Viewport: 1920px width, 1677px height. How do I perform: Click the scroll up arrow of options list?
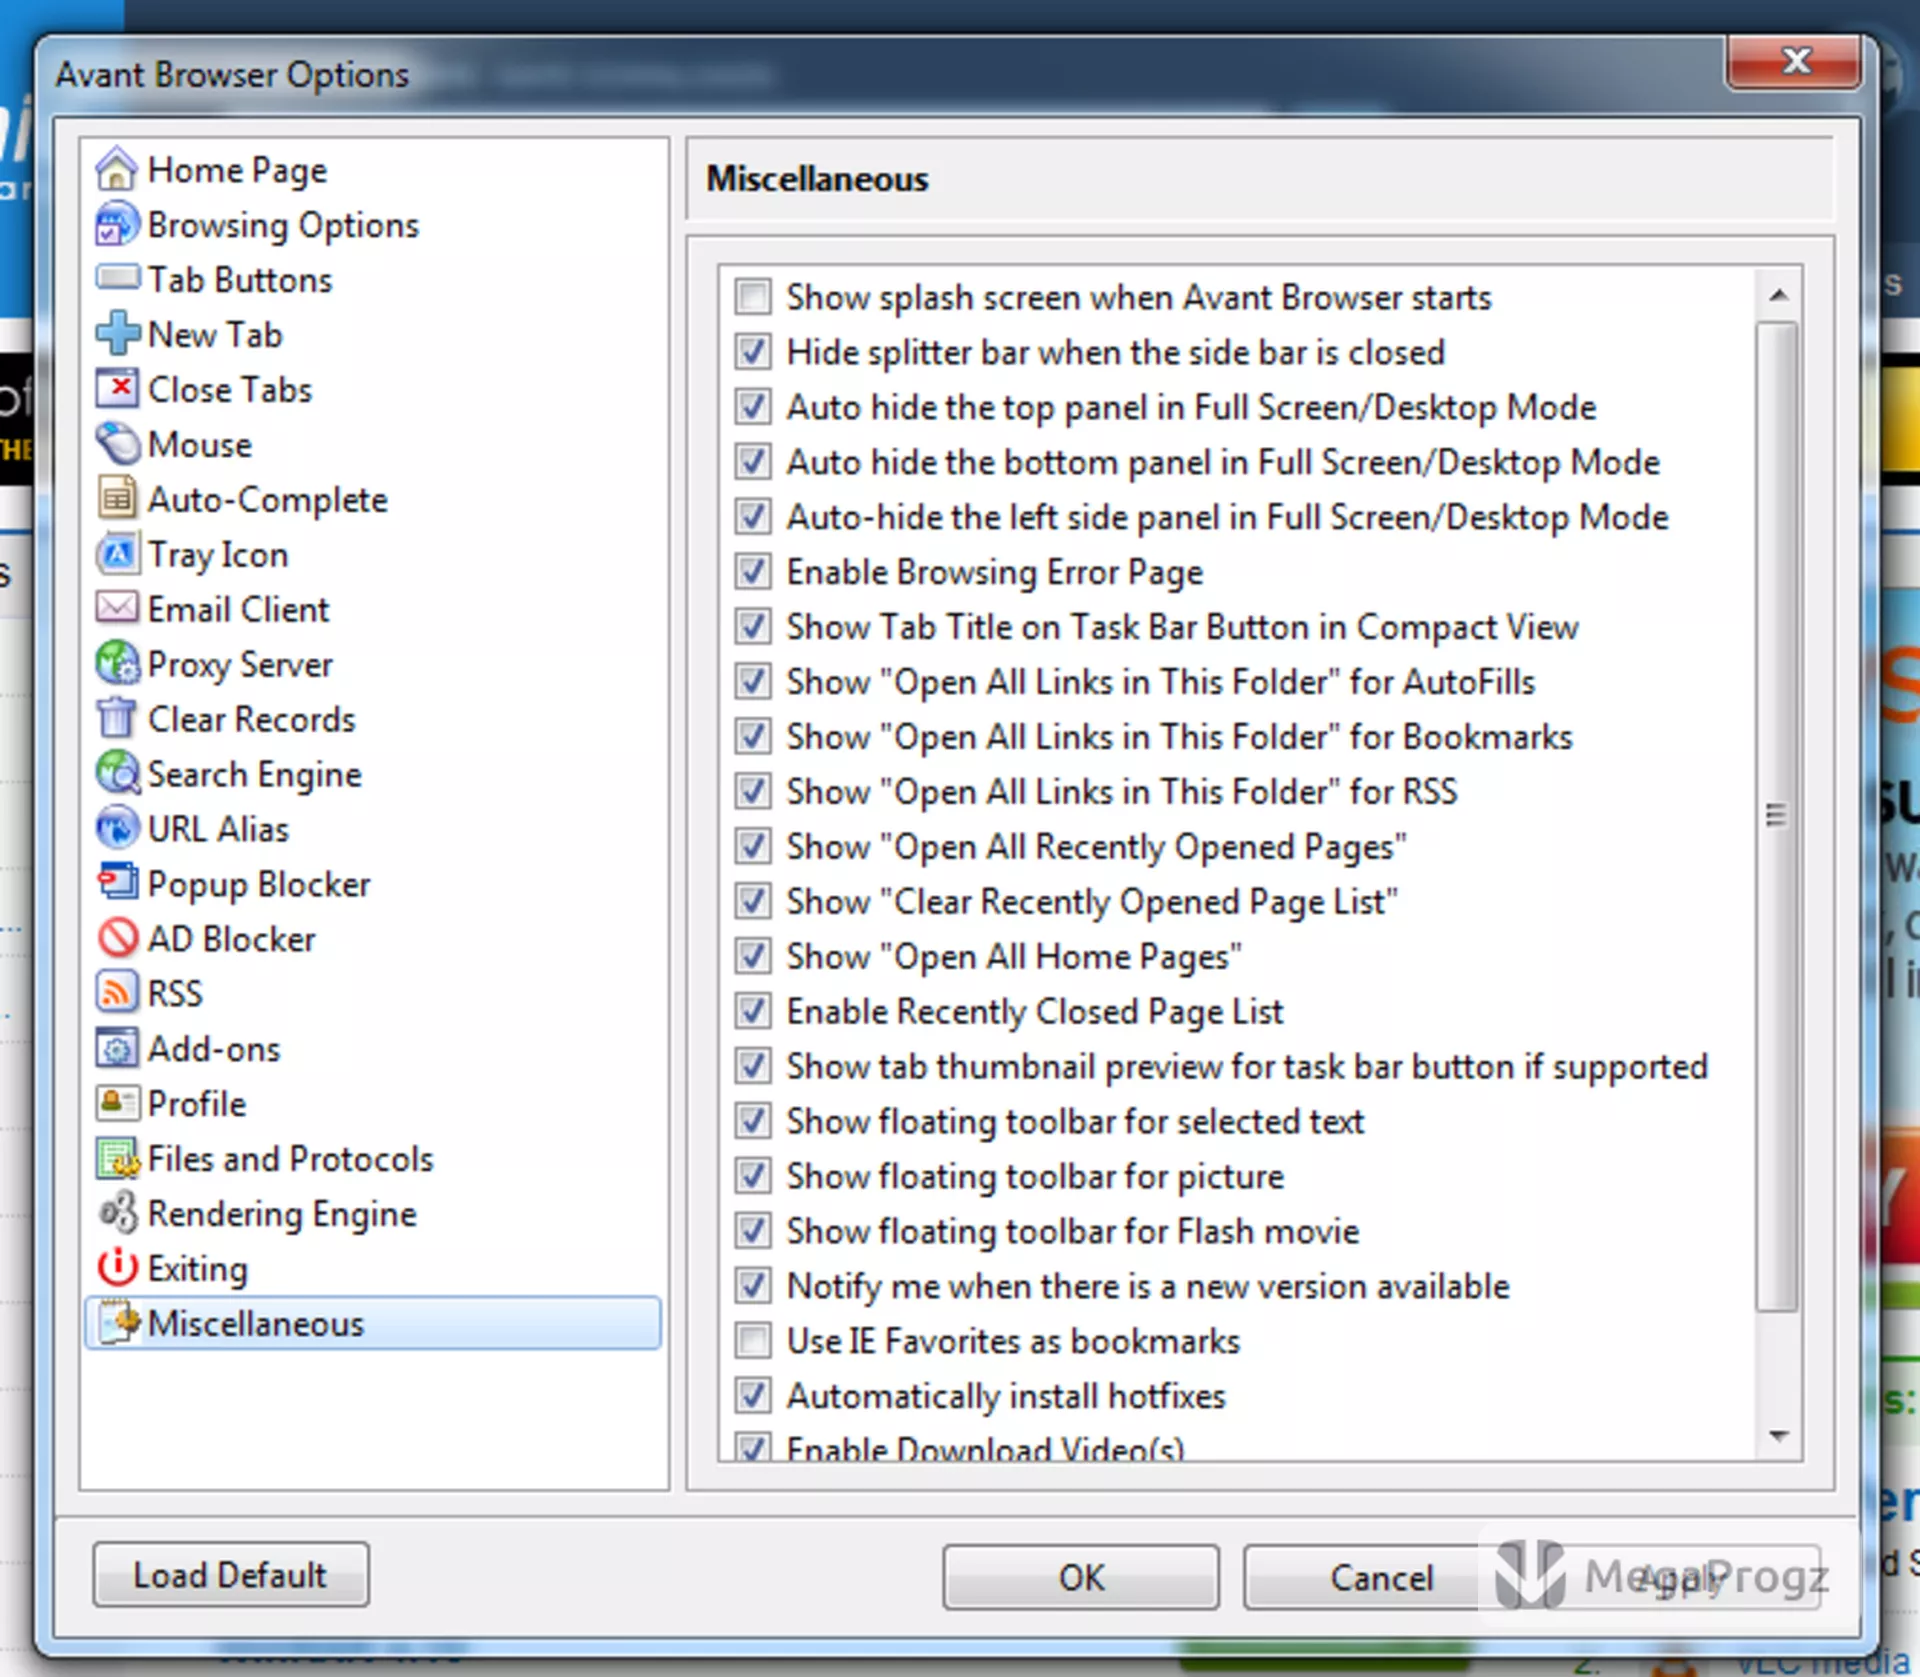(x=1778, y=294)
